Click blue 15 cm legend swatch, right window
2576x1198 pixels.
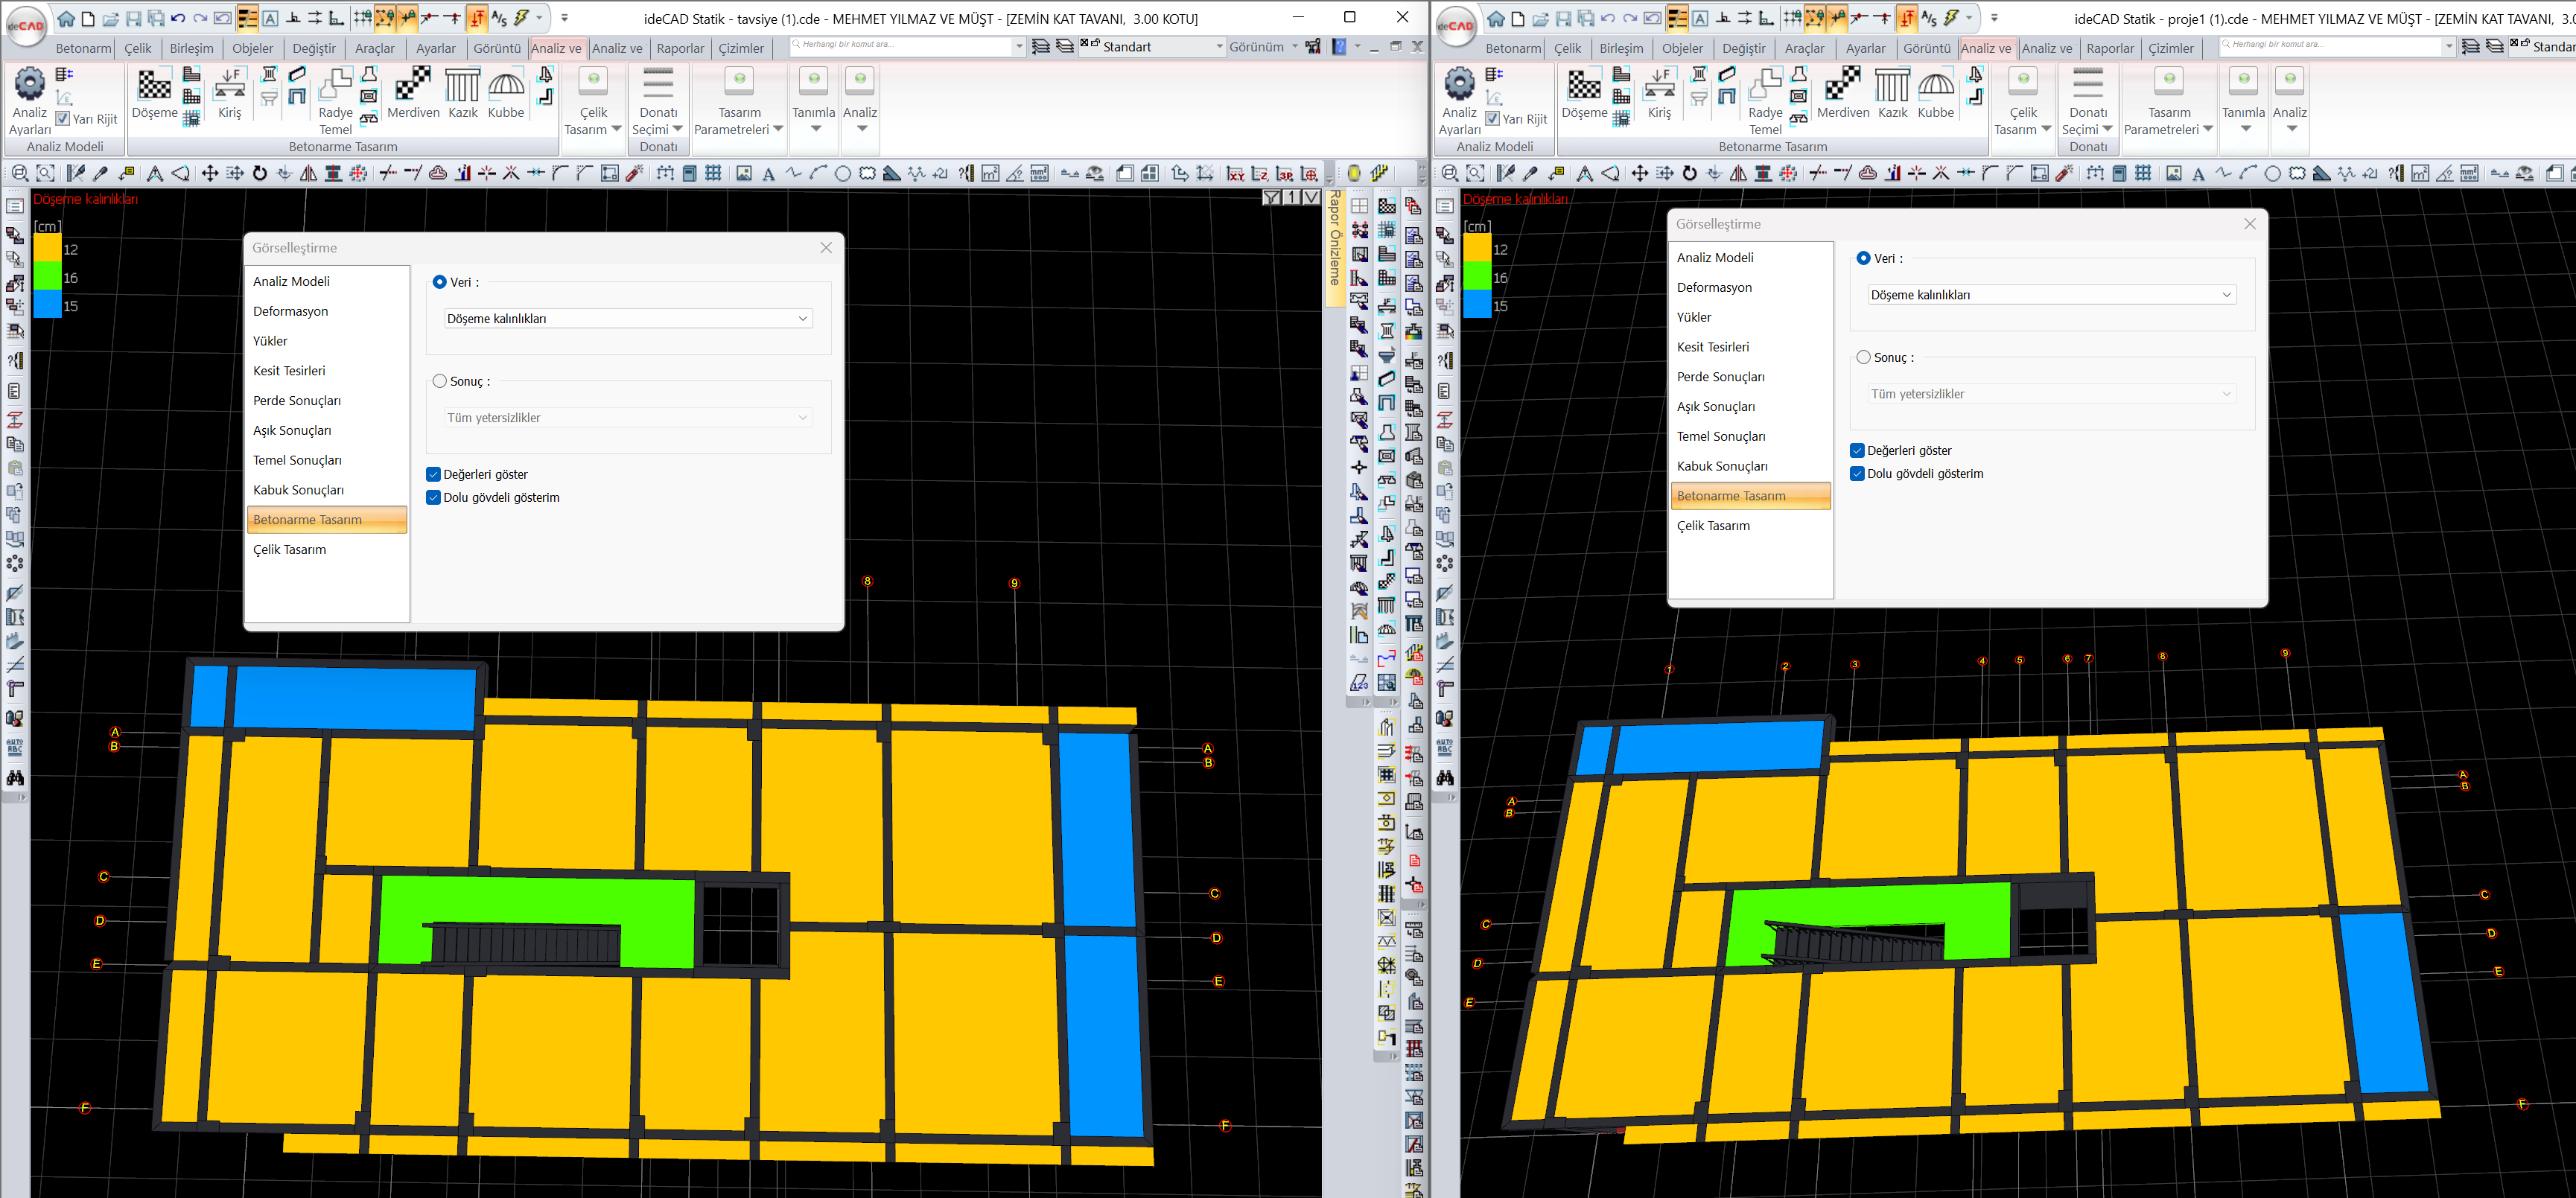click(1477, 304)
